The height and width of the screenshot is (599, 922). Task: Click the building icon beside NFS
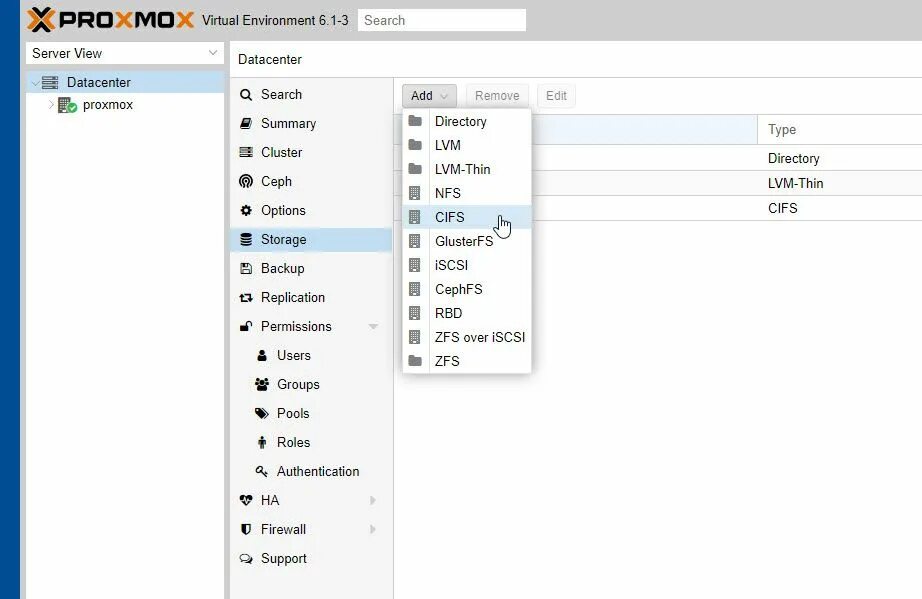click(415, 193)
